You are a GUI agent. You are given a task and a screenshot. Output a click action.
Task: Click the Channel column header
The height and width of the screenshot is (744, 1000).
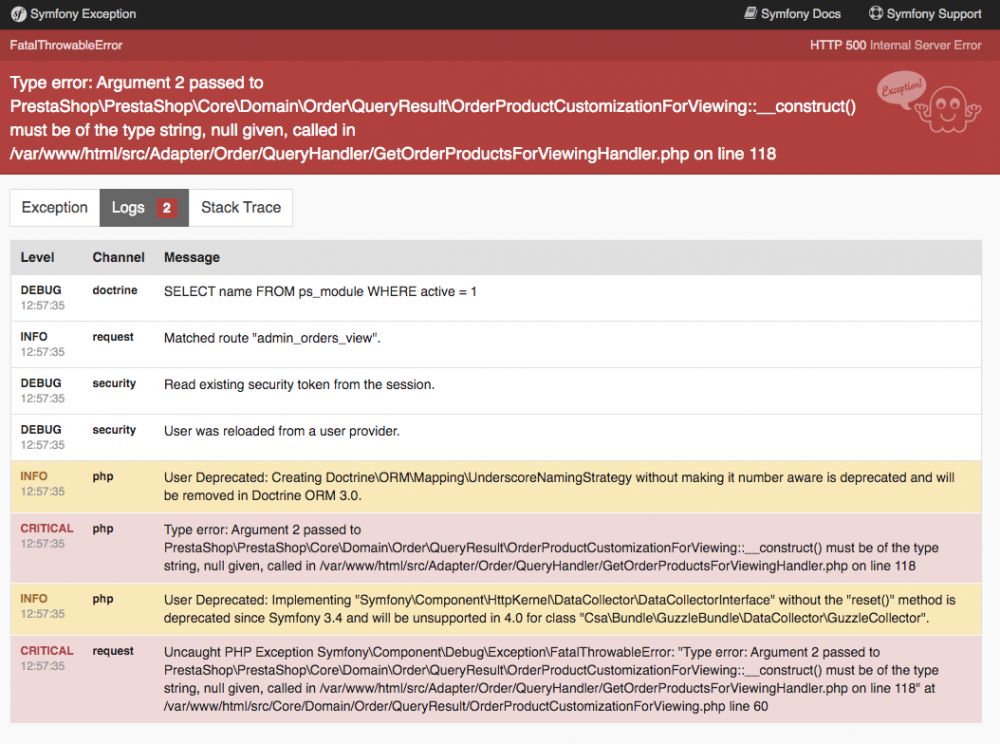pyautogui.click(x=119, y=258)
